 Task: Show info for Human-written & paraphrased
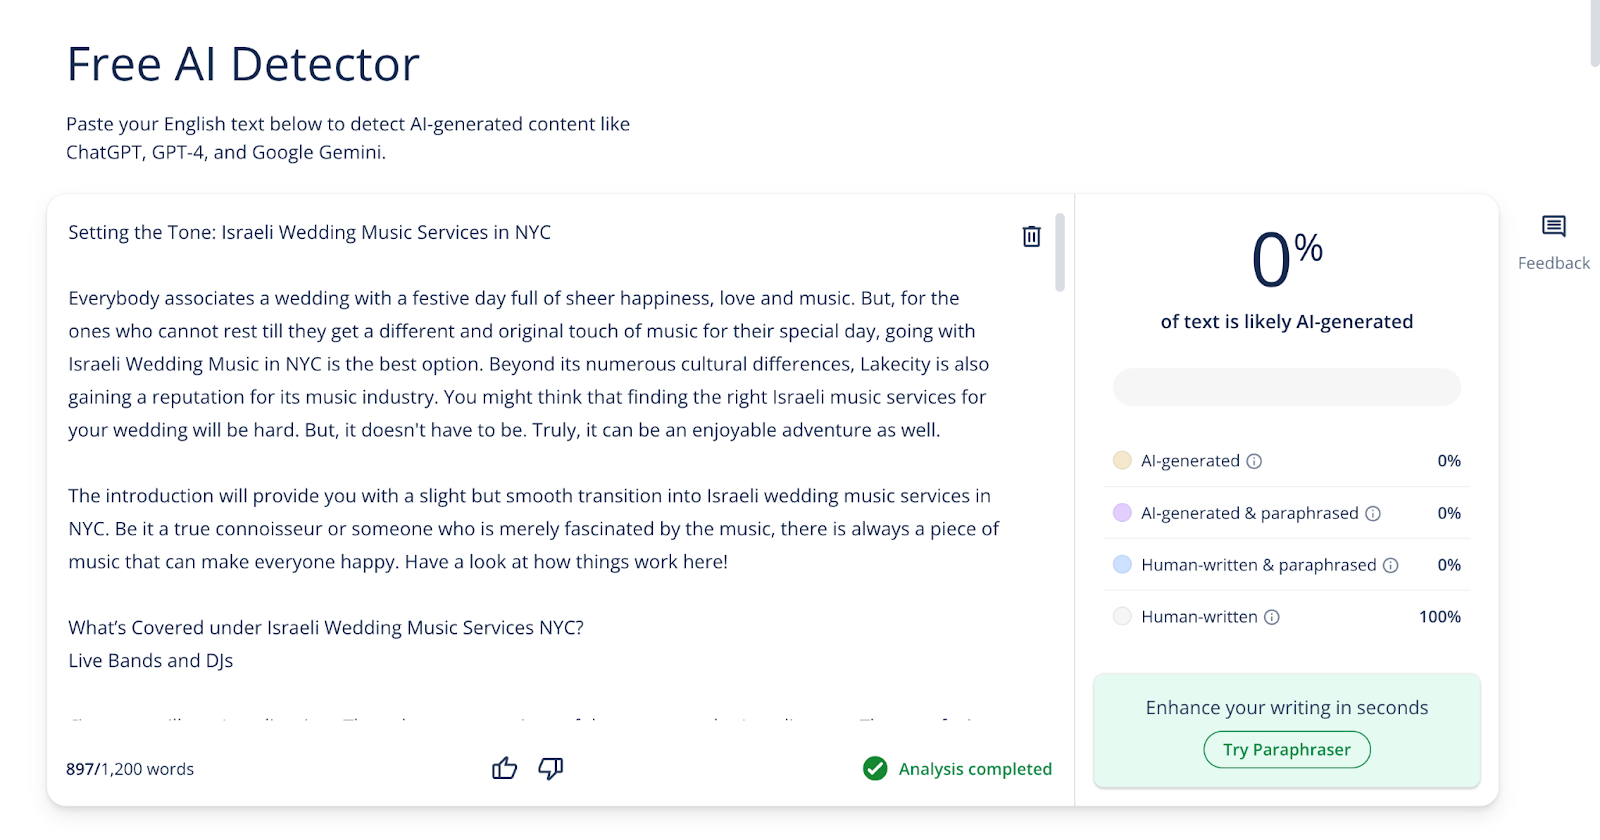[1390, 565]
